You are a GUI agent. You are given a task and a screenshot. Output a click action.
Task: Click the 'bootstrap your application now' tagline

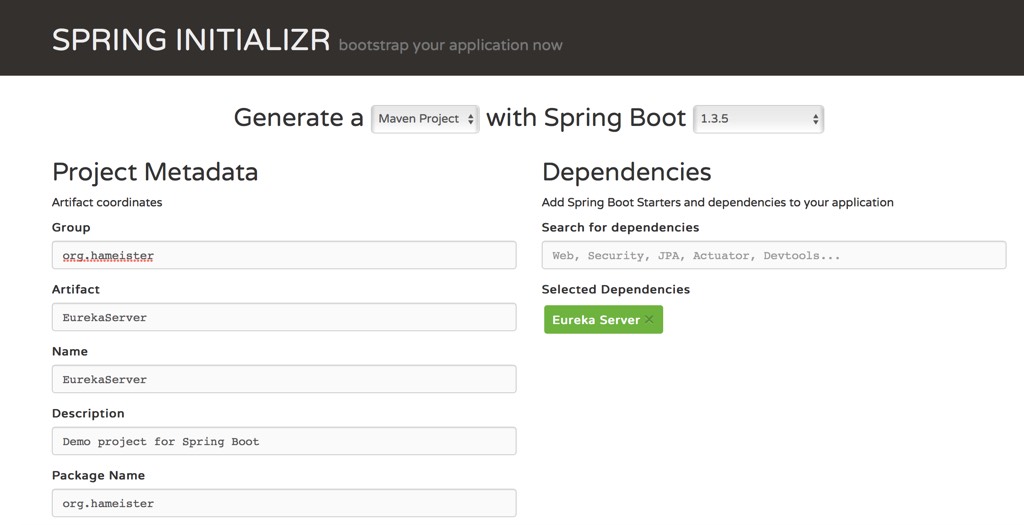[450, 45]
